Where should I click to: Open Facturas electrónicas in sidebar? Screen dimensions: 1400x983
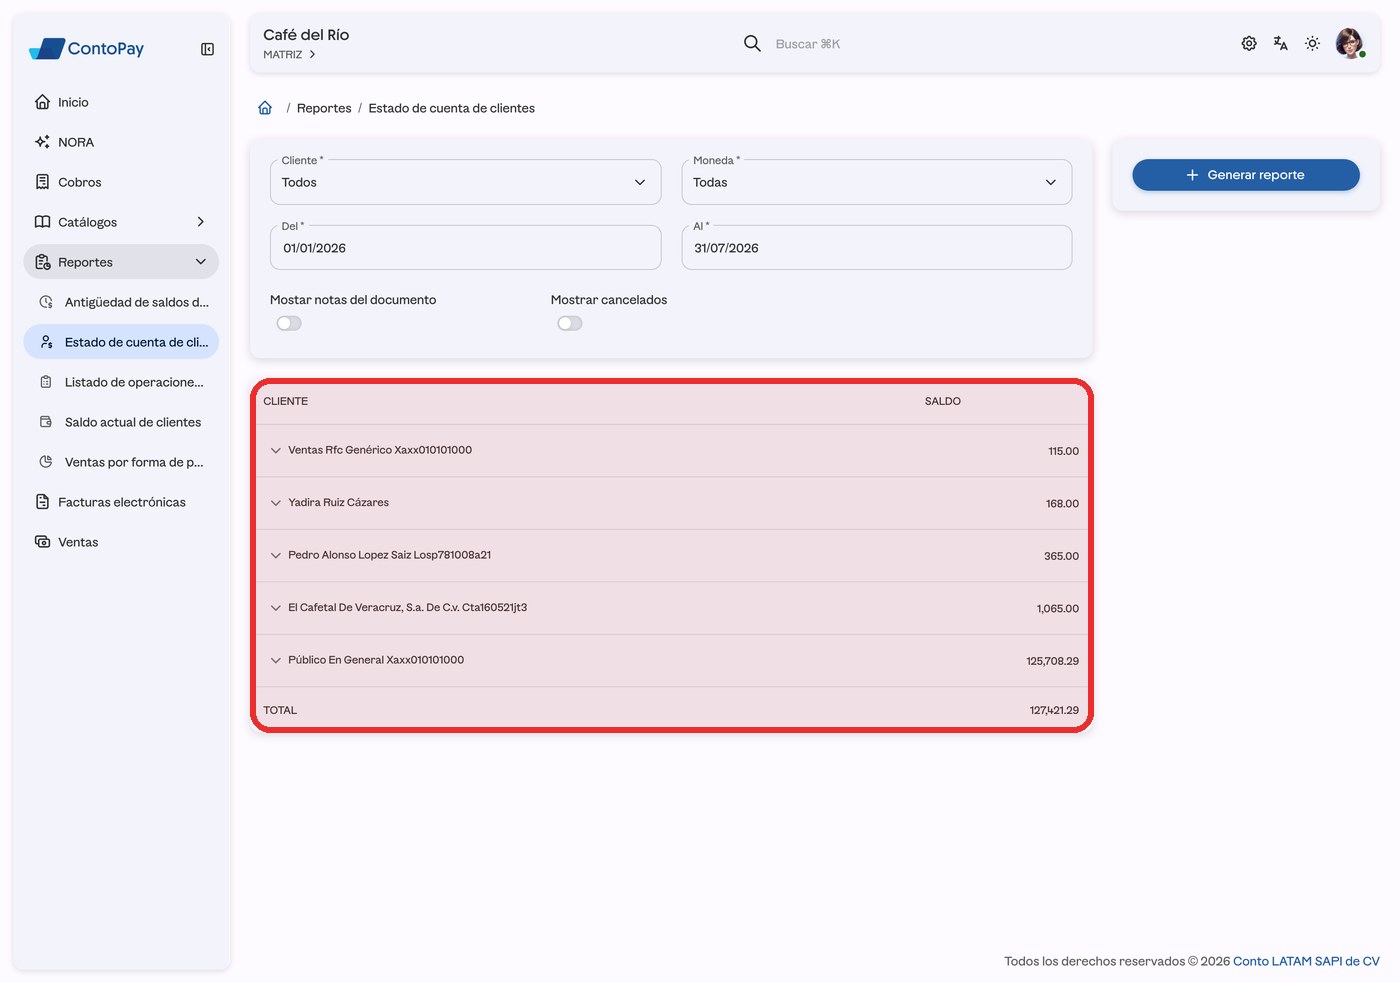pyautogui.click(x=121, y=502)
